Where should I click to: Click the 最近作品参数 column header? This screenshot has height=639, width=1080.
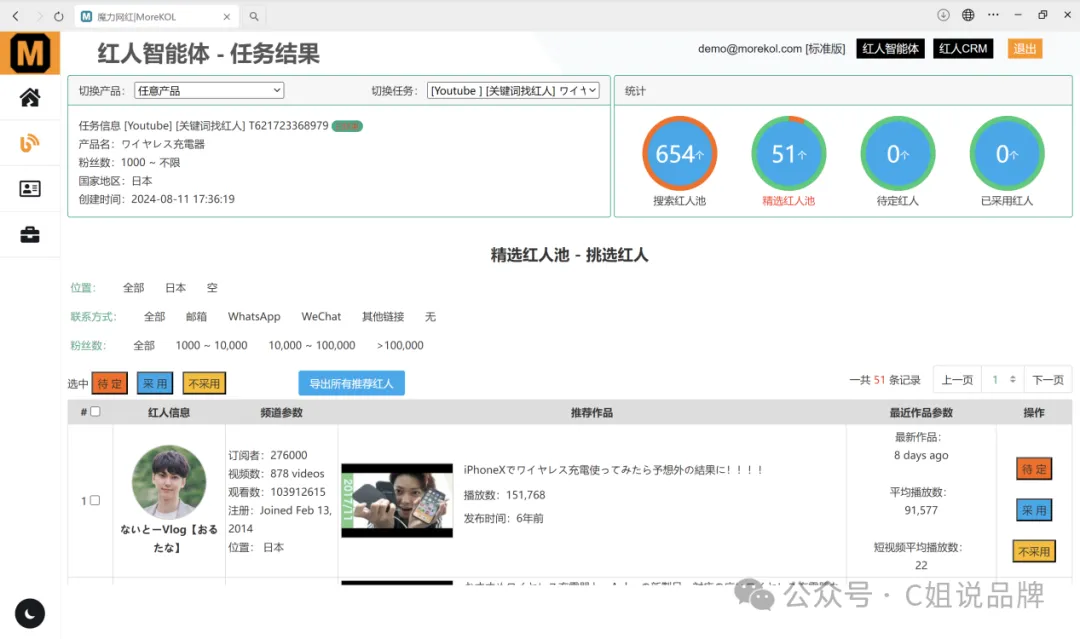pyautogui.click(x=921, y=412)
